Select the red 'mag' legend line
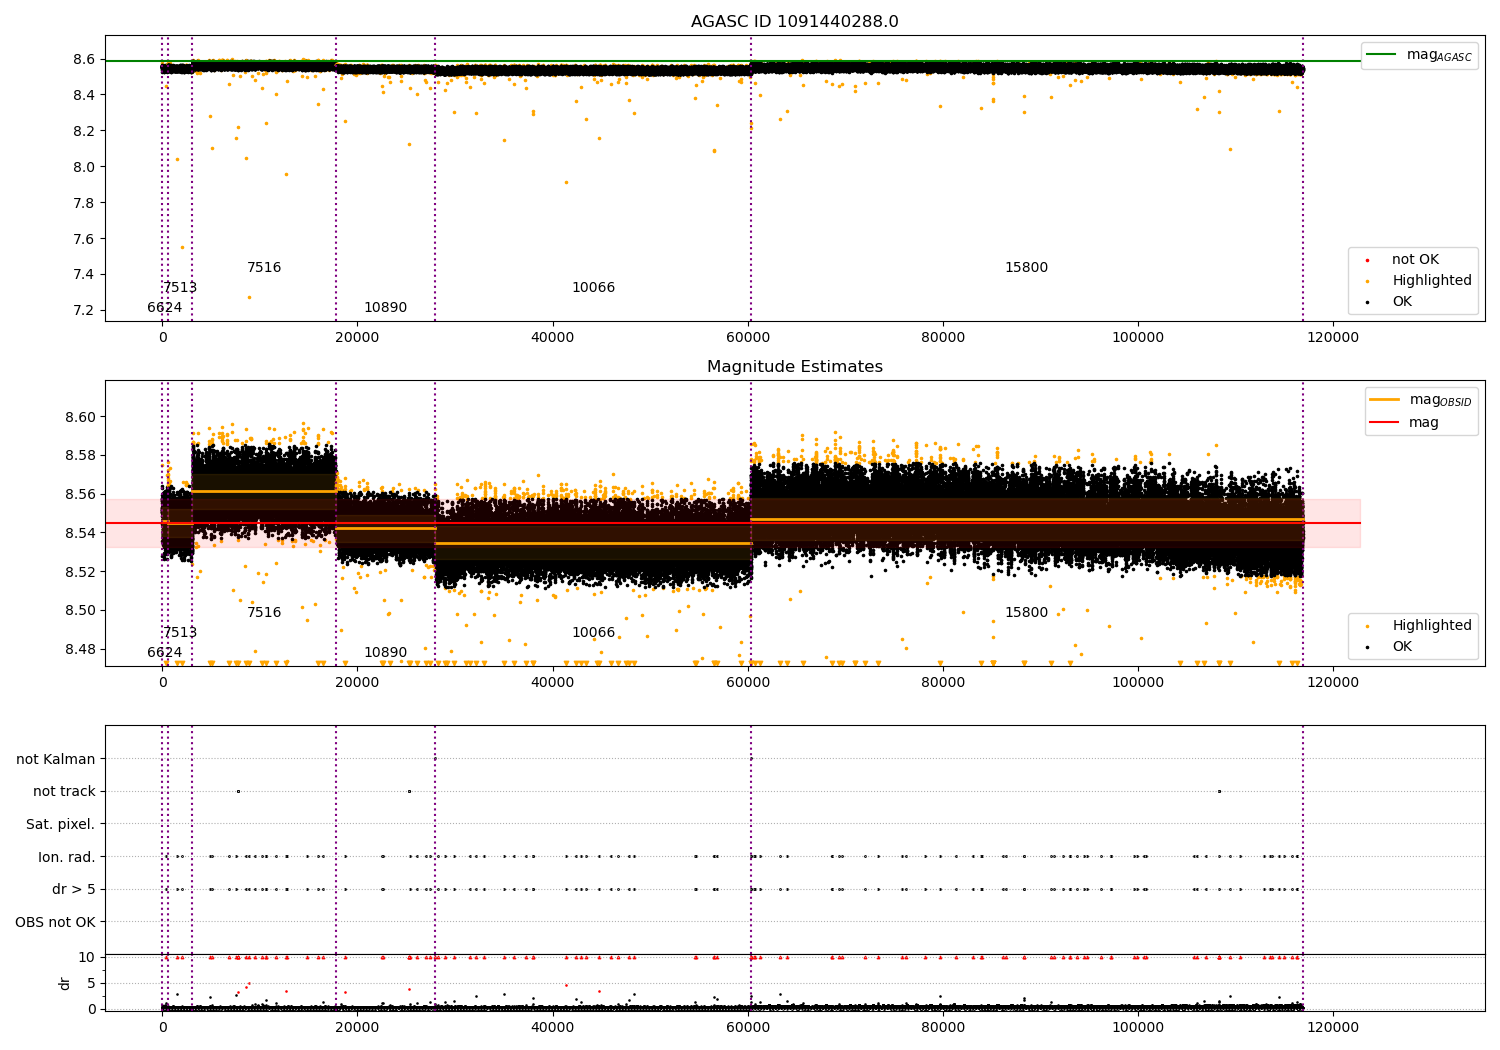This screenshot has height=1050, width=1500. point(1385,422)
